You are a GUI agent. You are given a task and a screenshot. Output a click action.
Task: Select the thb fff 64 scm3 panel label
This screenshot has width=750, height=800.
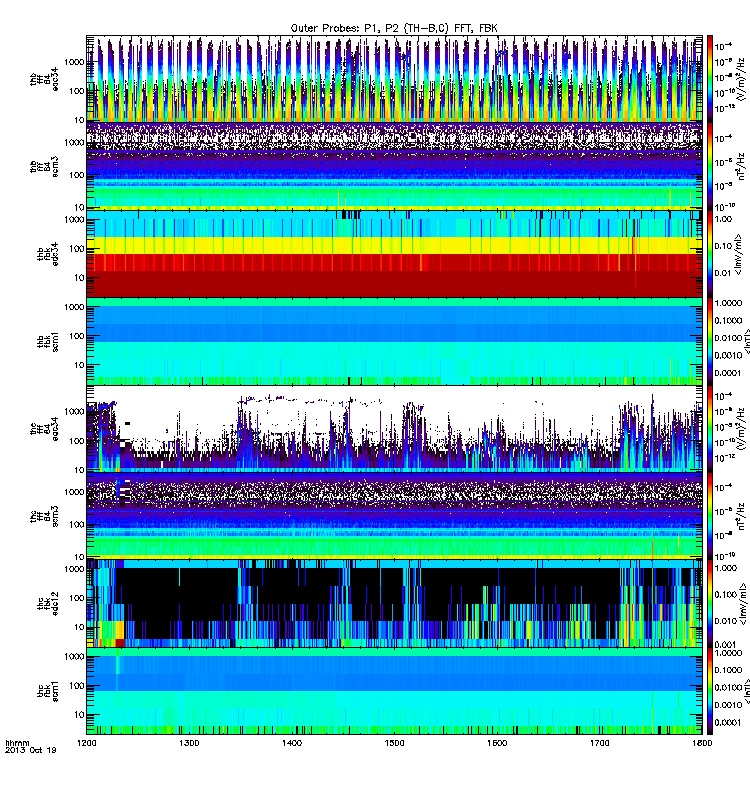[x=44, y=167]
